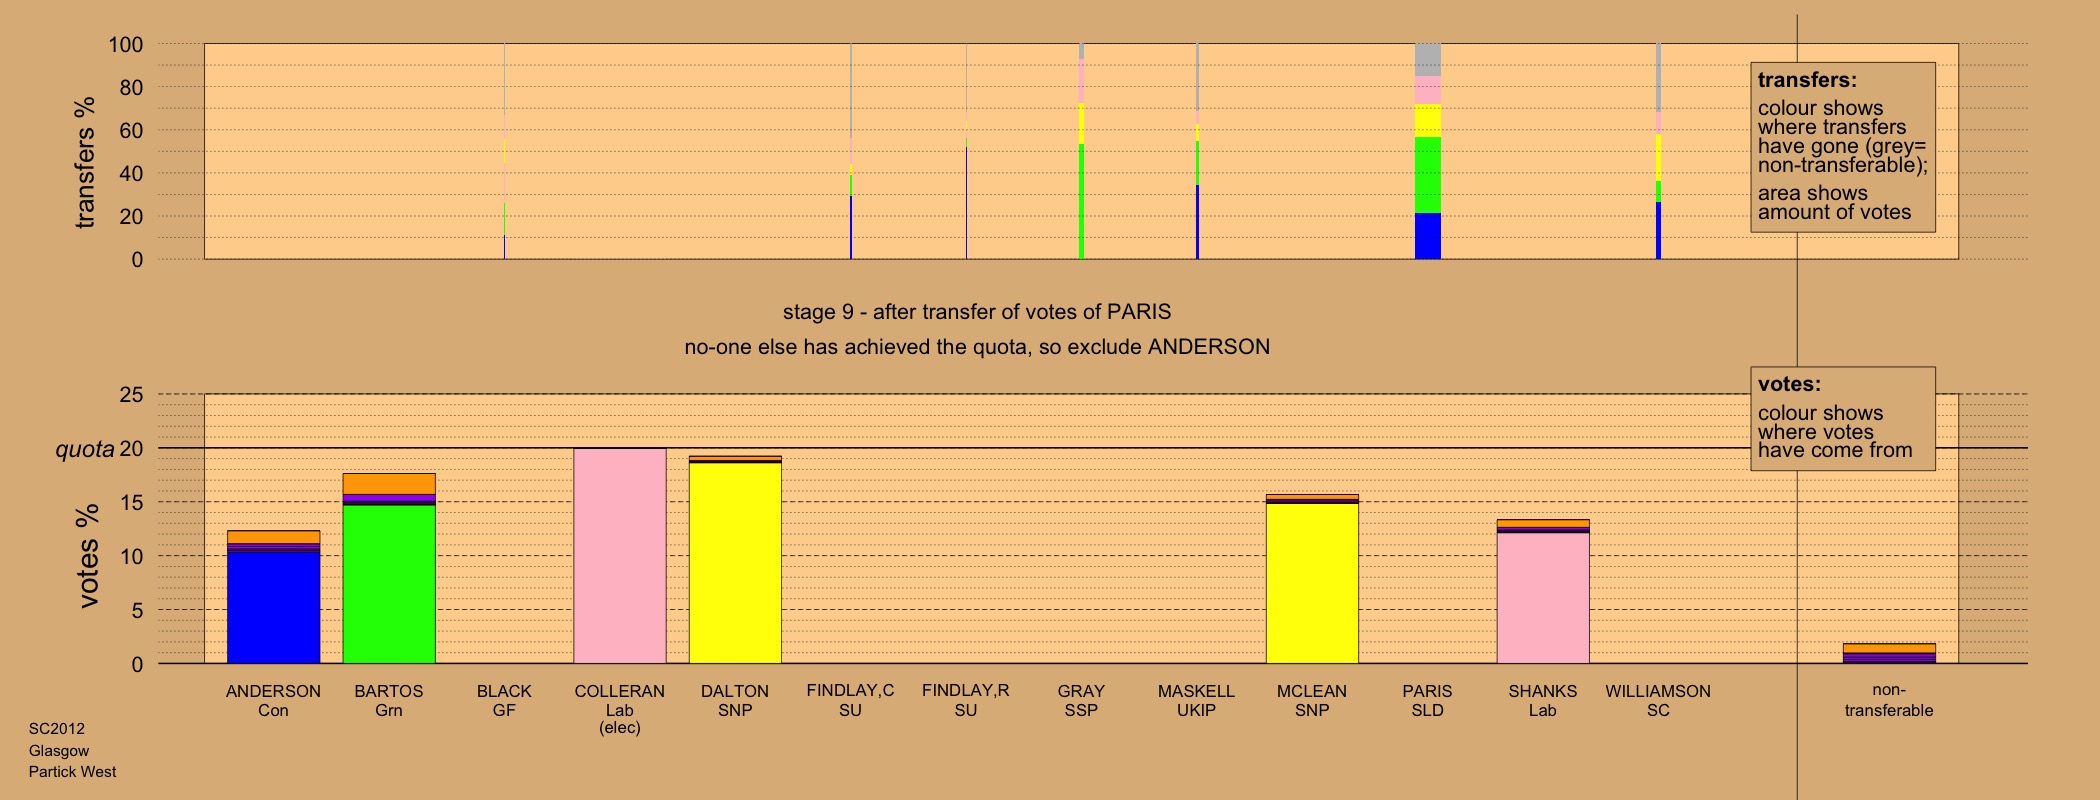The height and width of the screenshot is (800, 2100).
Task: Select MCLEAN's yellow vote bar
Action: [x=1312, y=583]
